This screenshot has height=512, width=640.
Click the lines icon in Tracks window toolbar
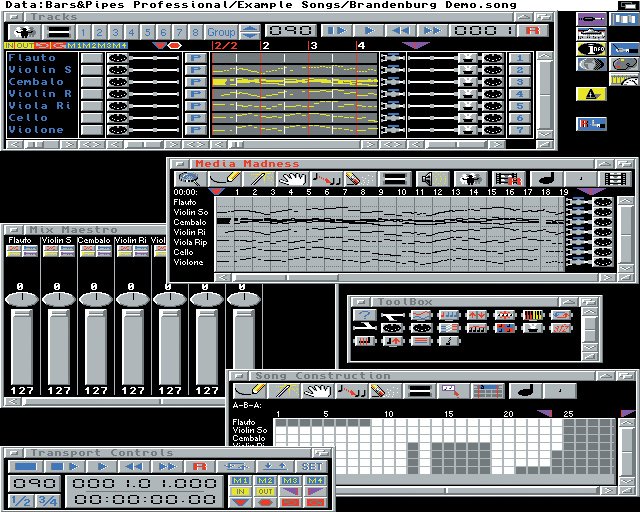tap(59, 32)
